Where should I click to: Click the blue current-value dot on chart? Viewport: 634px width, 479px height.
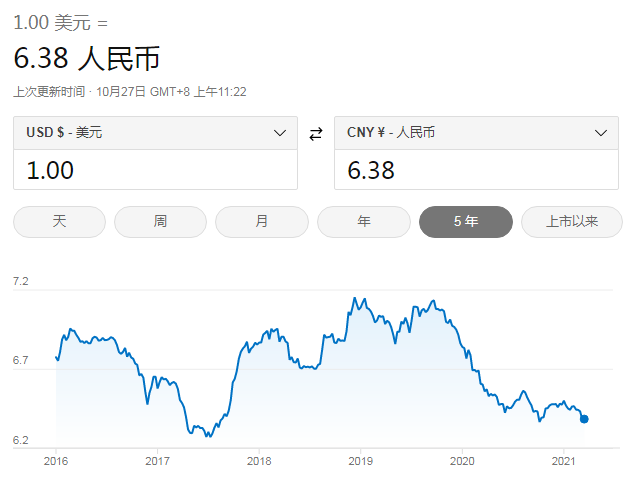pyautogui.click(x=584, y=419)
